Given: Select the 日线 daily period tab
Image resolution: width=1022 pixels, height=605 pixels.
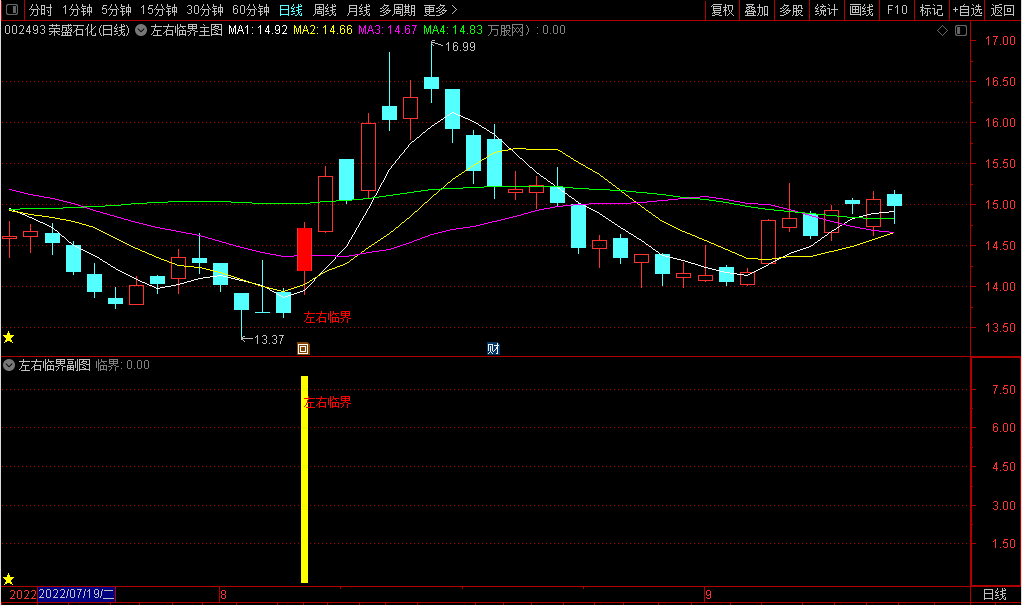Looking at the screenshot, I should coord(291,10).
